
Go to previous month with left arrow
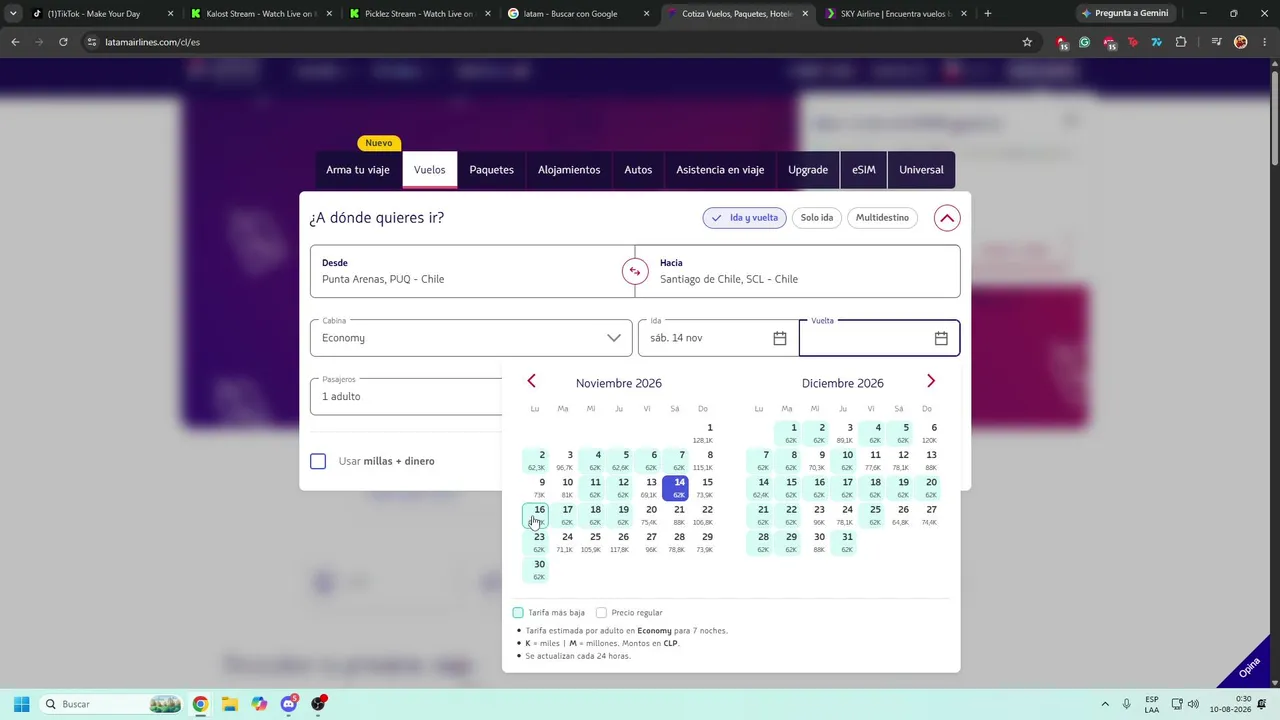[531, 381]
